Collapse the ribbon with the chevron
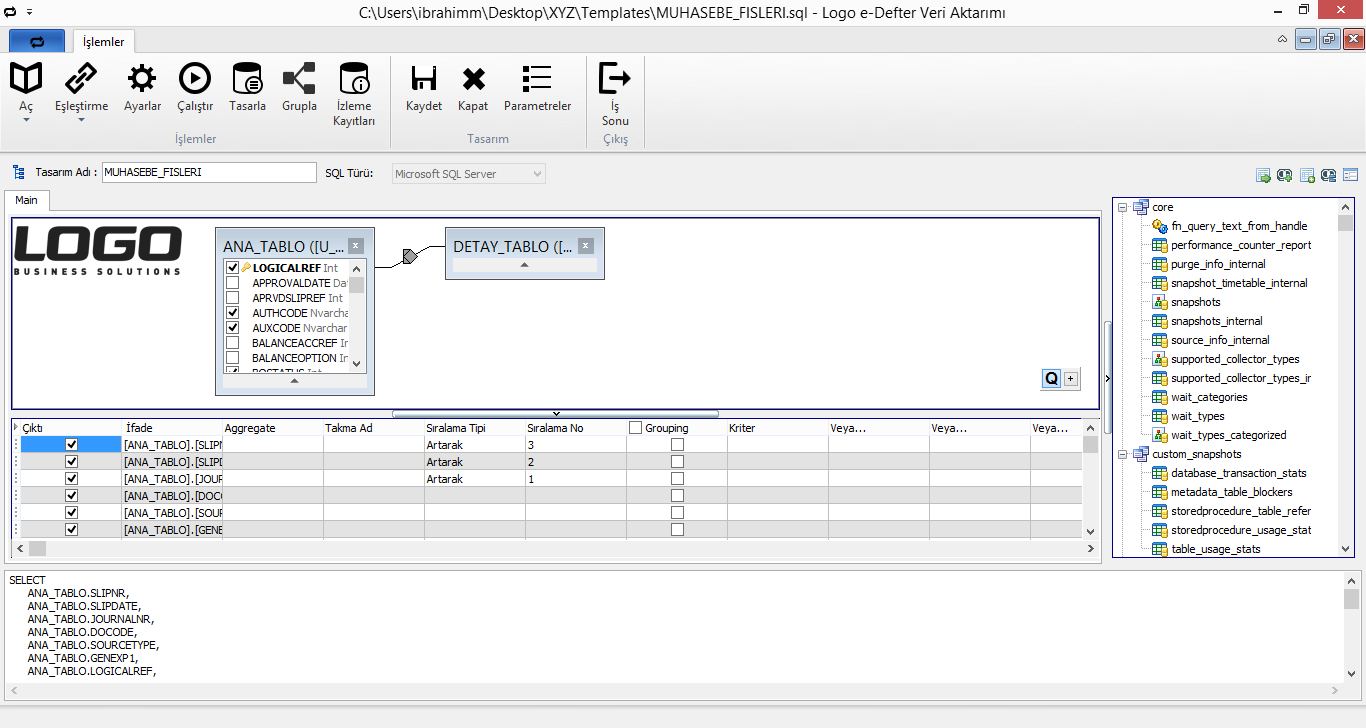Screen dimensions: 1366x728 point(1283,40)
